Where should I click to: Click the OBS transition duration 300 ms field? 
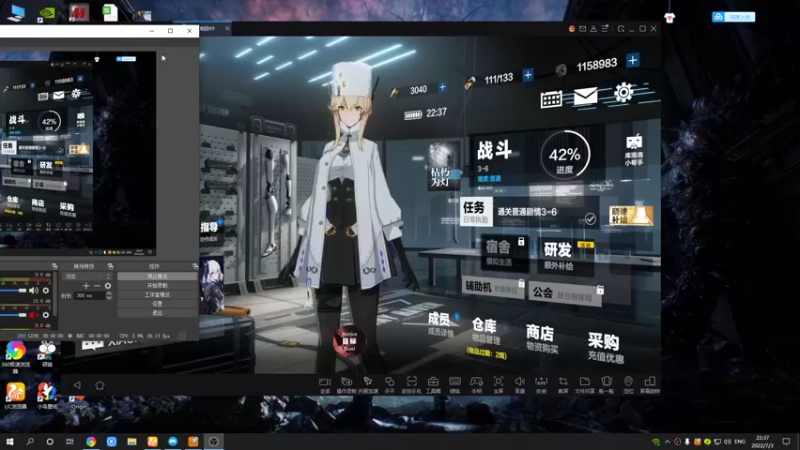point(91,295)
